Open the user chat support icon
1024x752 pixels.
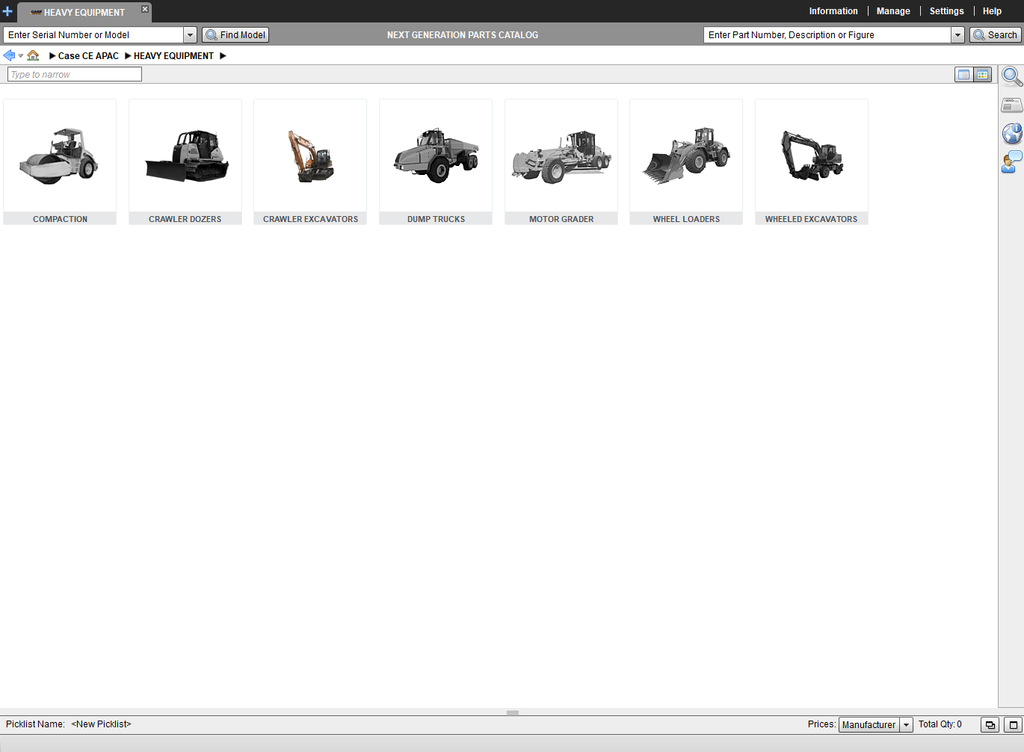(x=1011, y=162)
